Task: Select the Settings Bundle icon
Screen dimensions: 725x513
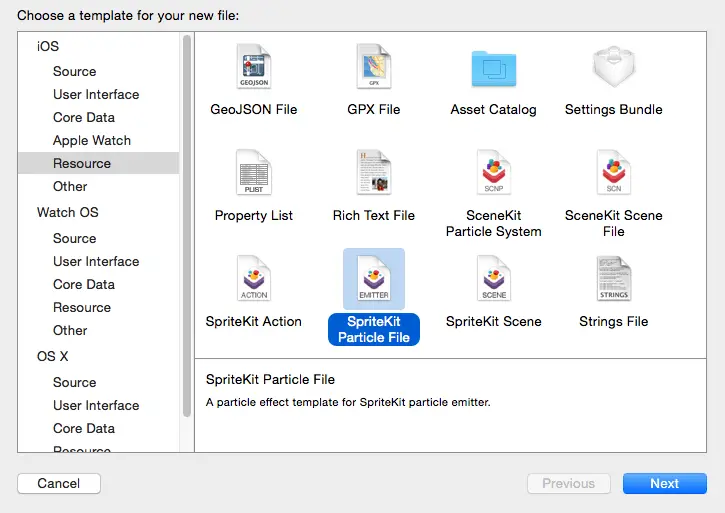Action: (x=613, y=68)
